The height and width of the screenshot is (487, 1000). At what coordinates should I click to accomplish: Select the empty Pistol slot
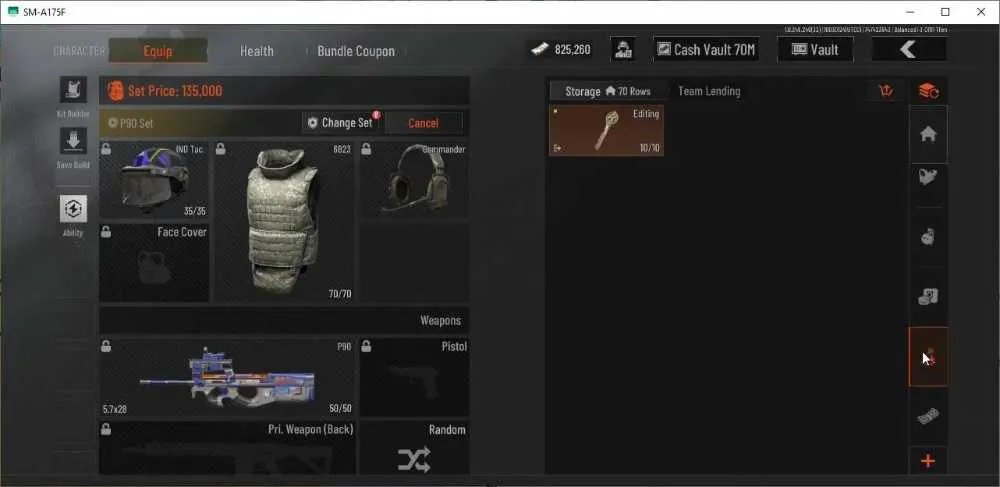tap(414, 377)
